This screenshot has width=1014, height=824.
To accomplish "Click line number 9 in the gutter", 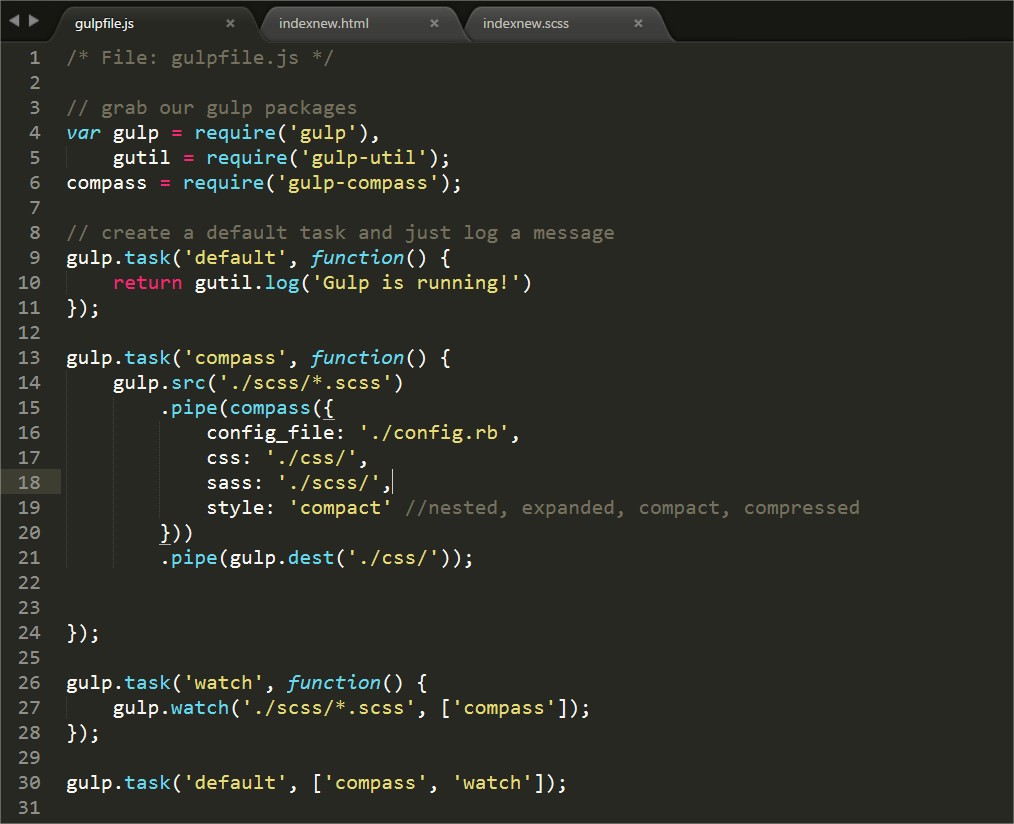I will point(35,258).
